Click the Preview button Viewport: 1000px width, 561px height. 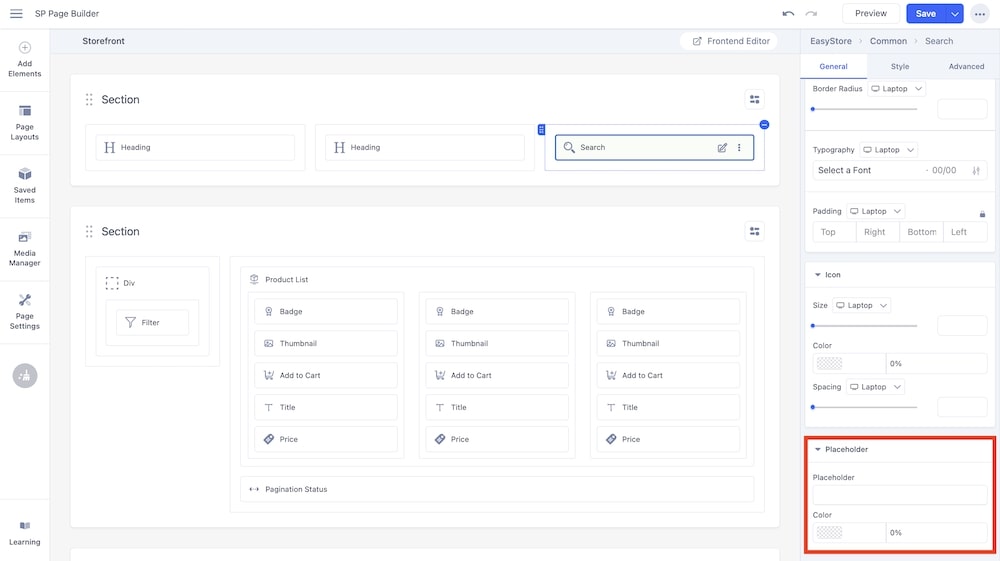(870, 14)
